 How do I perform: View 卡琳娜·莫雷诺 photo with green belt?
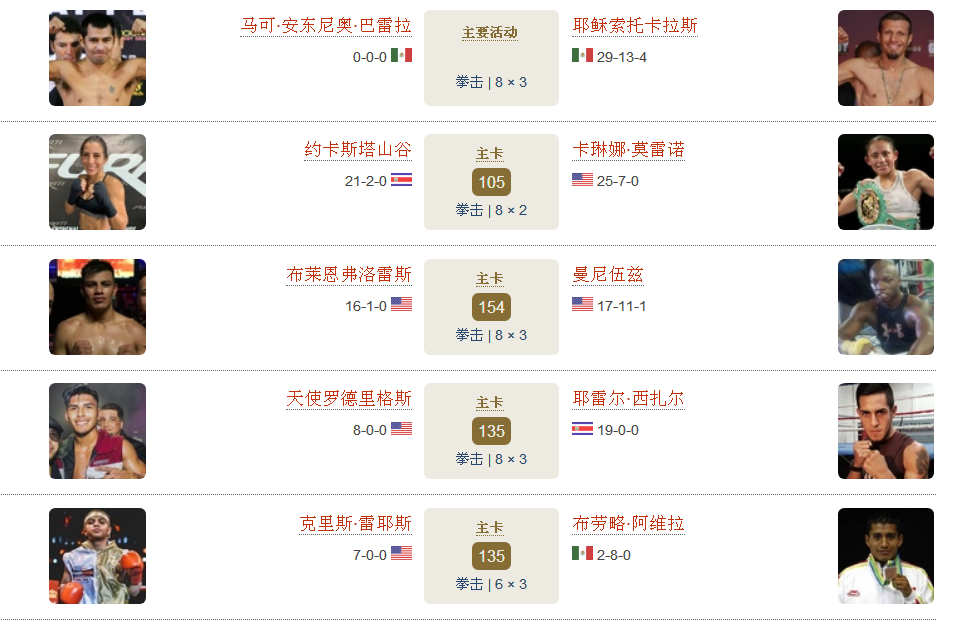point(886,182)
